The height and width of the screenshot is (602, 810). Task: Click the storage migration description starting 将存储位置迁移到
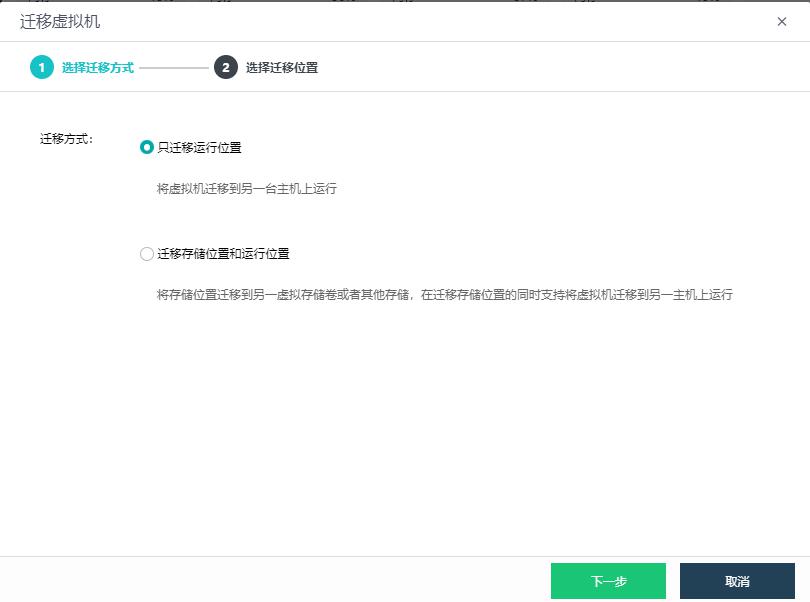click(x=444, y=295)
